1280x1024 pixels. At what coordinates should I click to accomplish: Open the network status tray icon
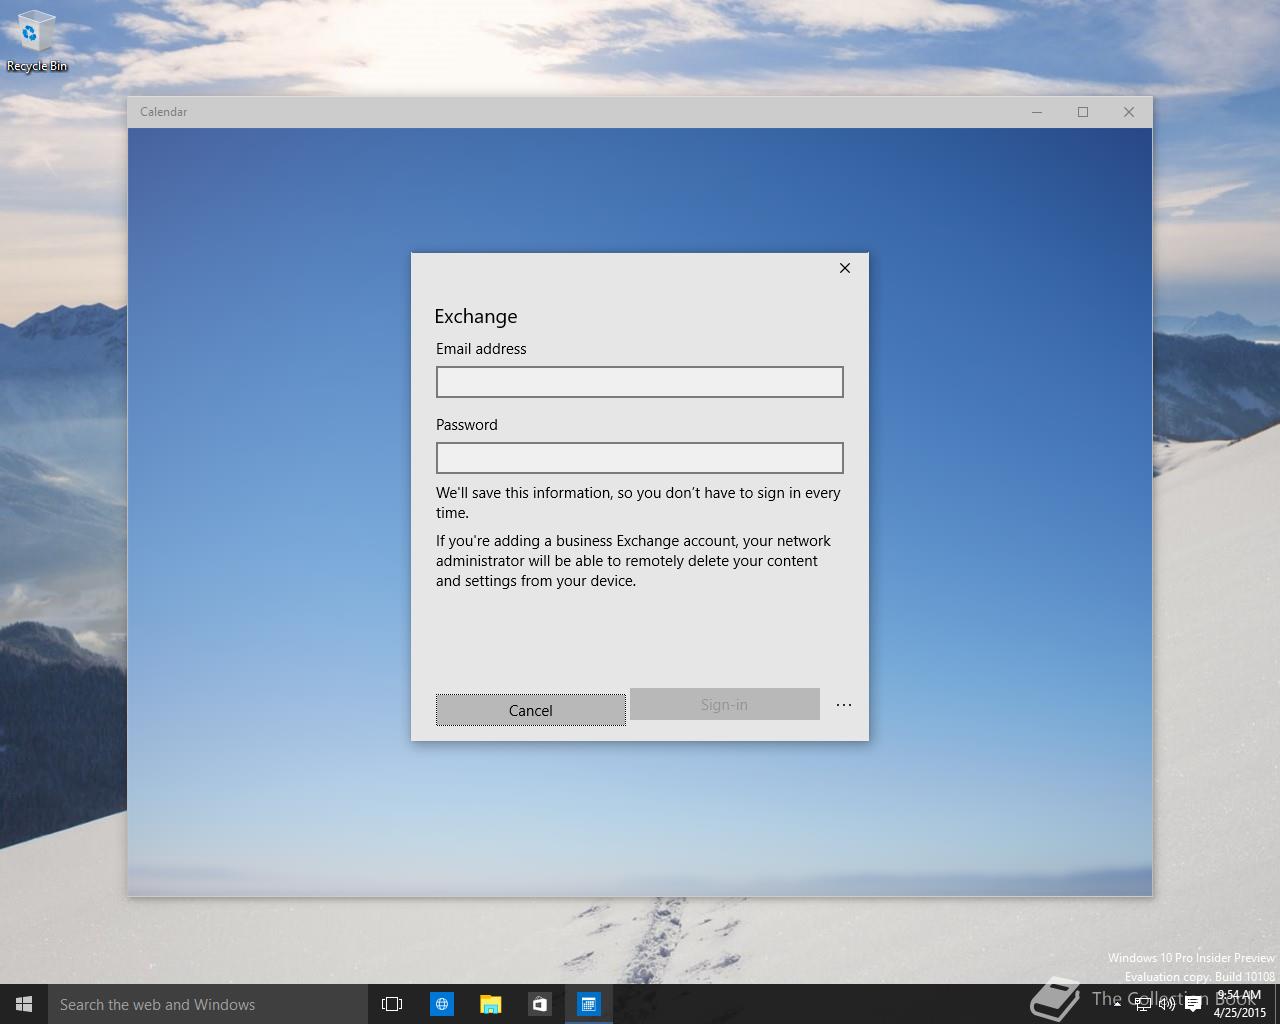coord(1142,1004)
